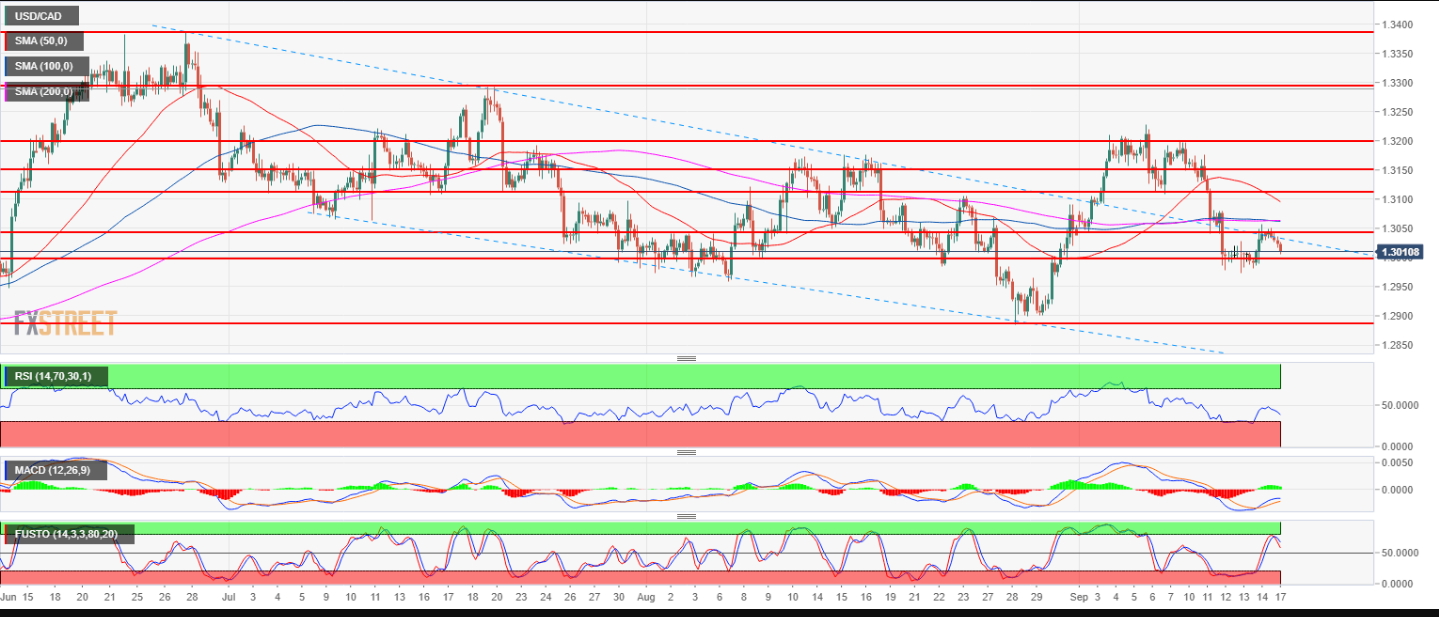The height and width of the screenshot is (617, 1439).
Task: Grab the resize handle above MACD panel
Action: coord(686,452)
